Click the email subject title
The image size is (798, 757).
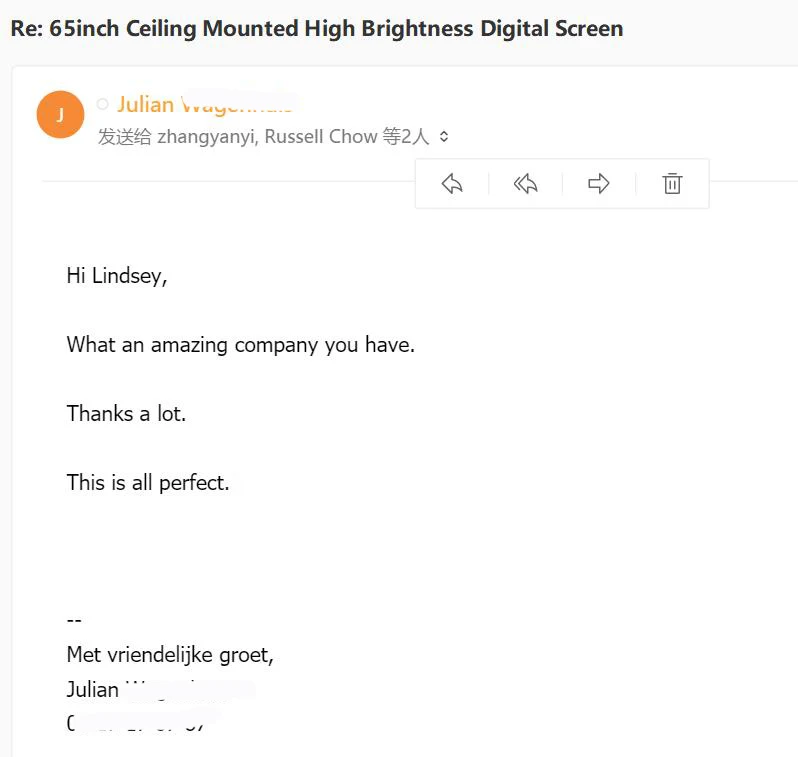(317, 28)
